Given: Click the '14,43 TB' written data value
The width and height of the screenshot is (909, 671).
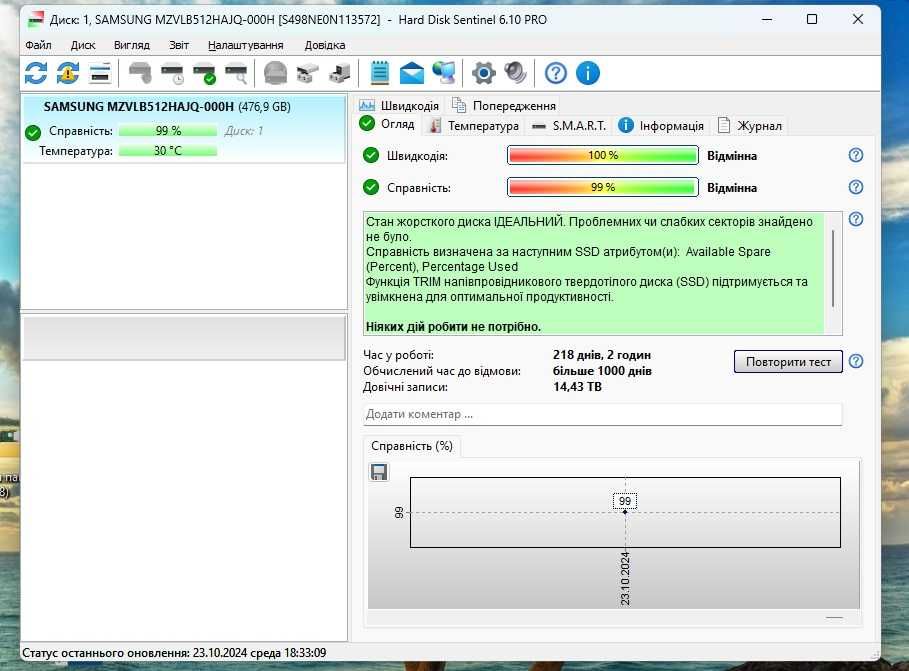Looking at the screenshot, I should pos(577,387).
